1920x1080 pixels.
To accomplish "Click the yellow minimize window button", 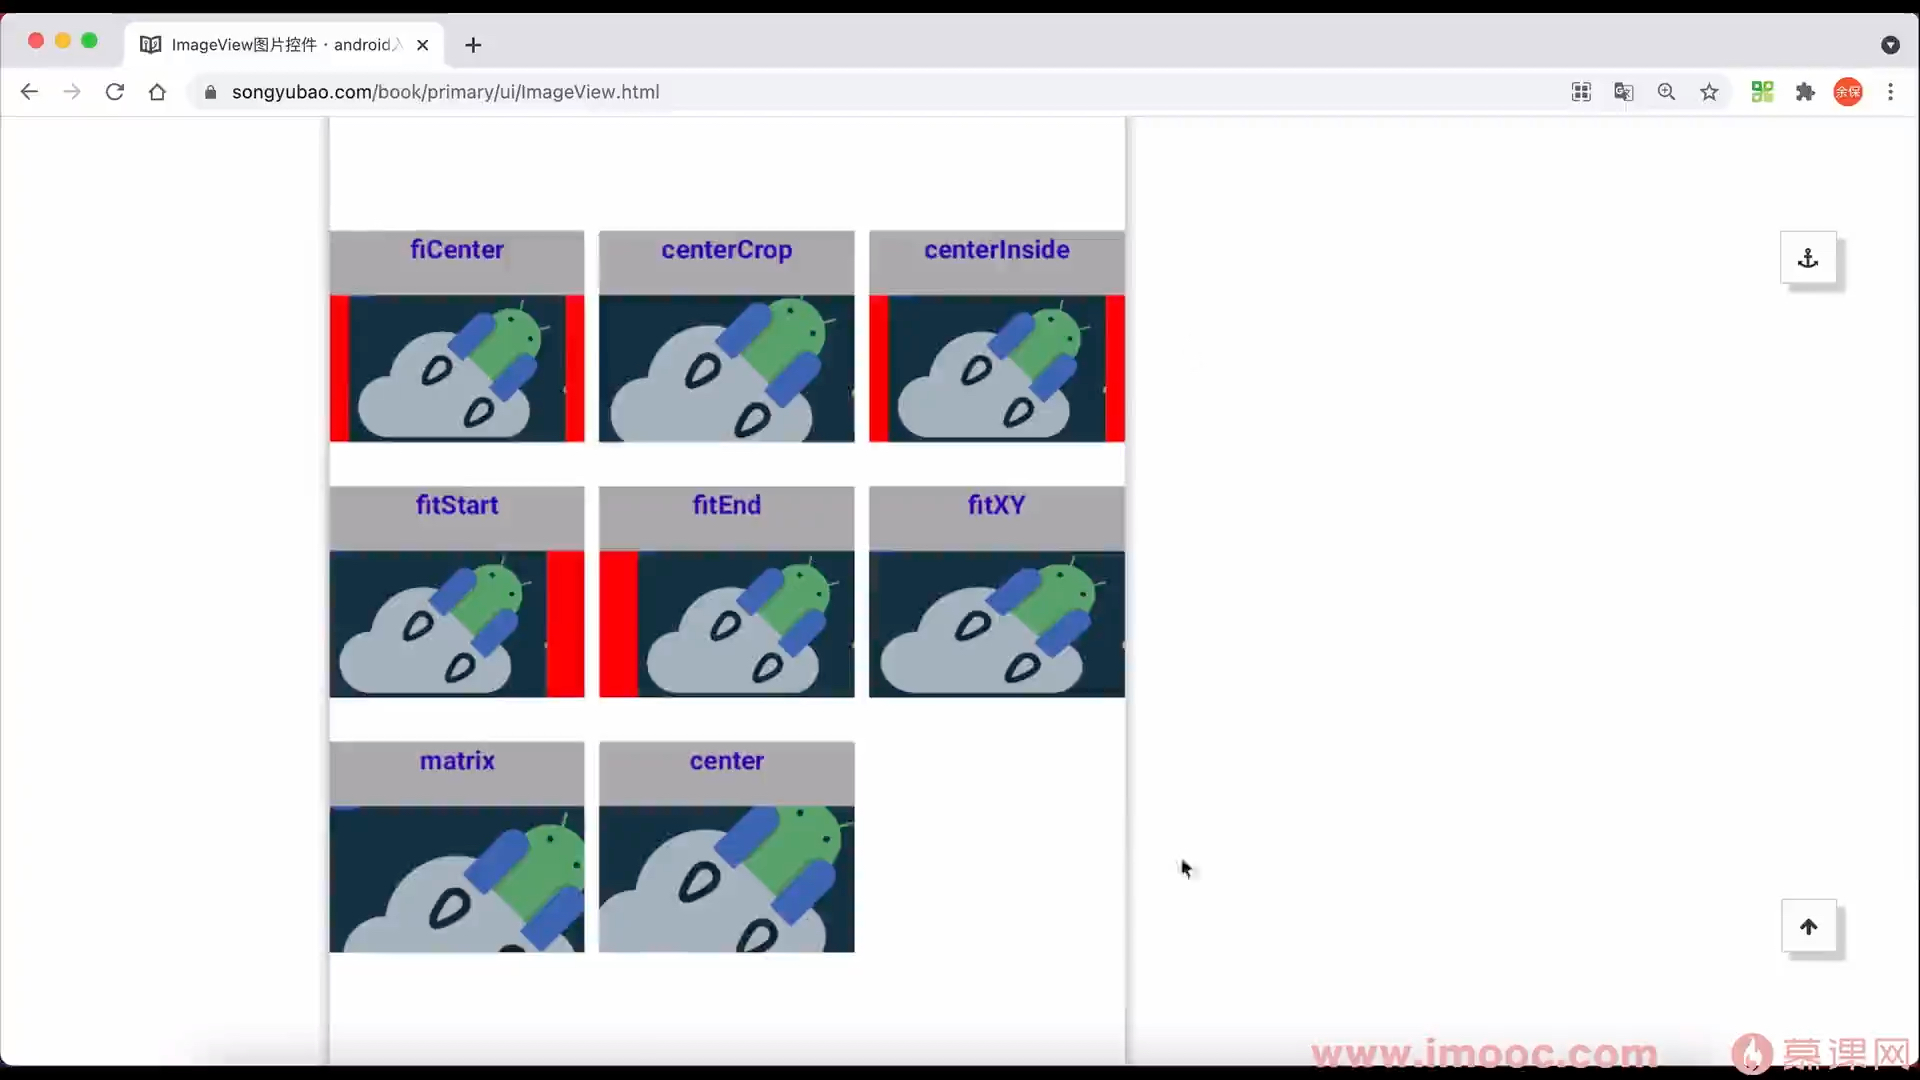I will [63, 41].
